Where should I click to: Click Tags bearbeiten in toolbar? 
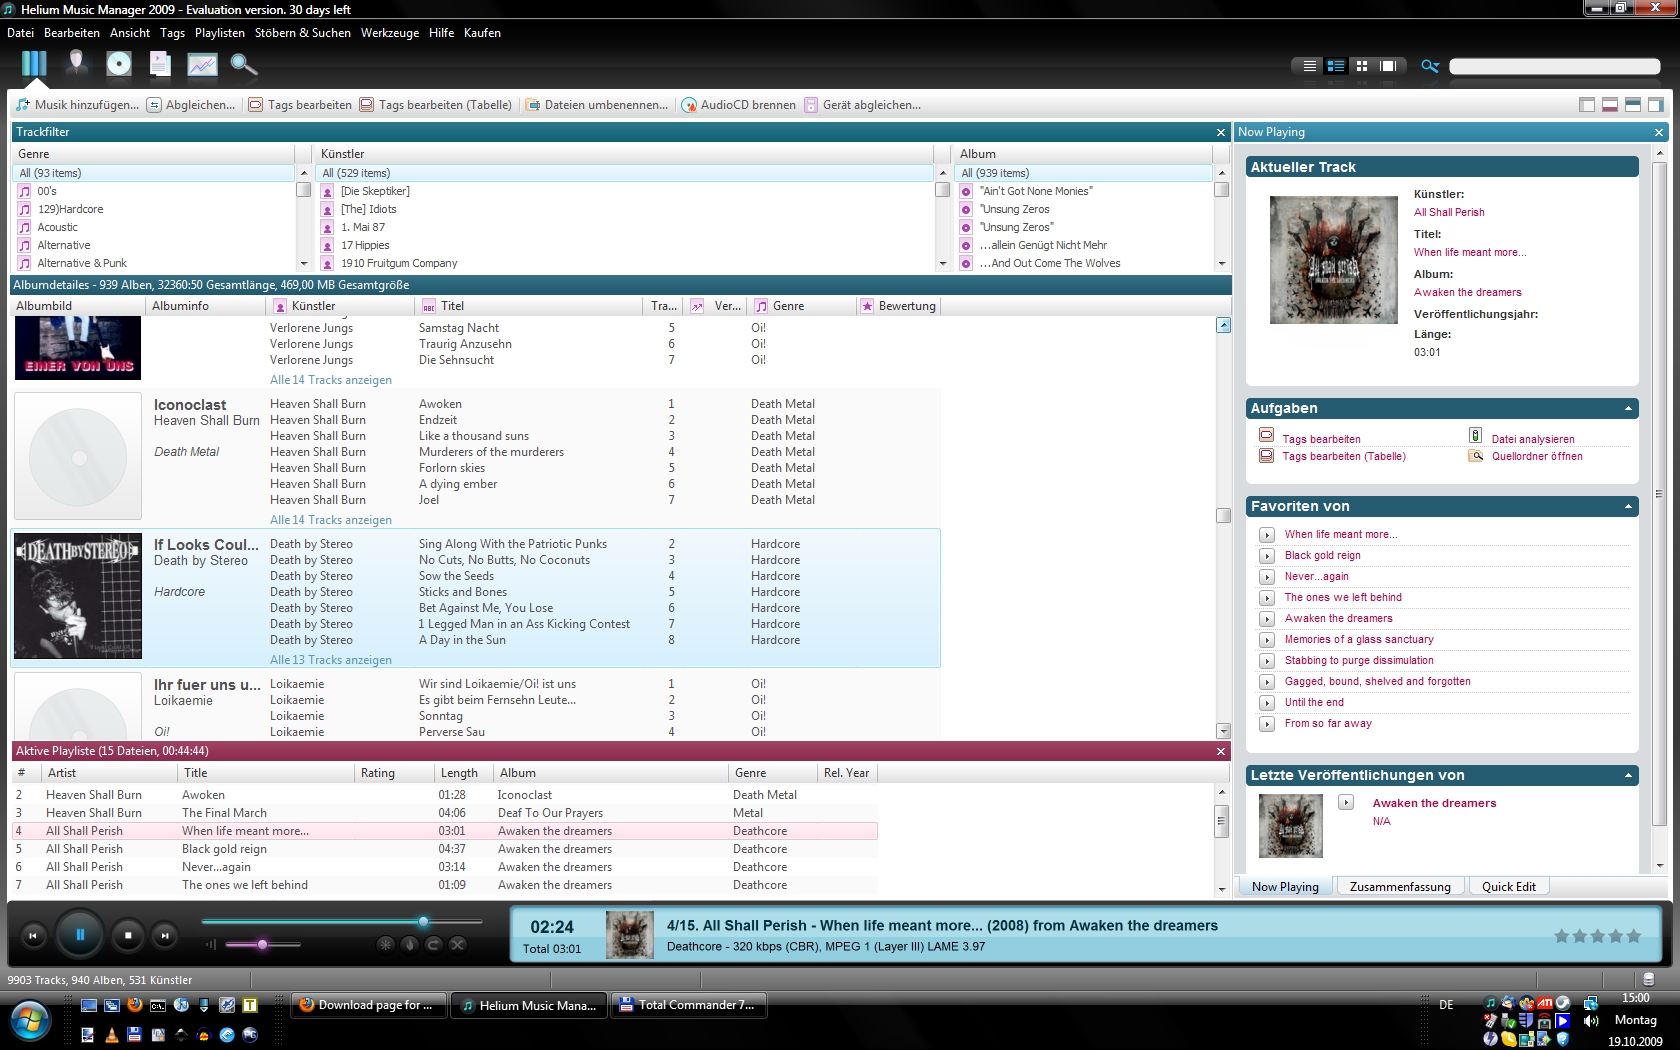(300, 105)
